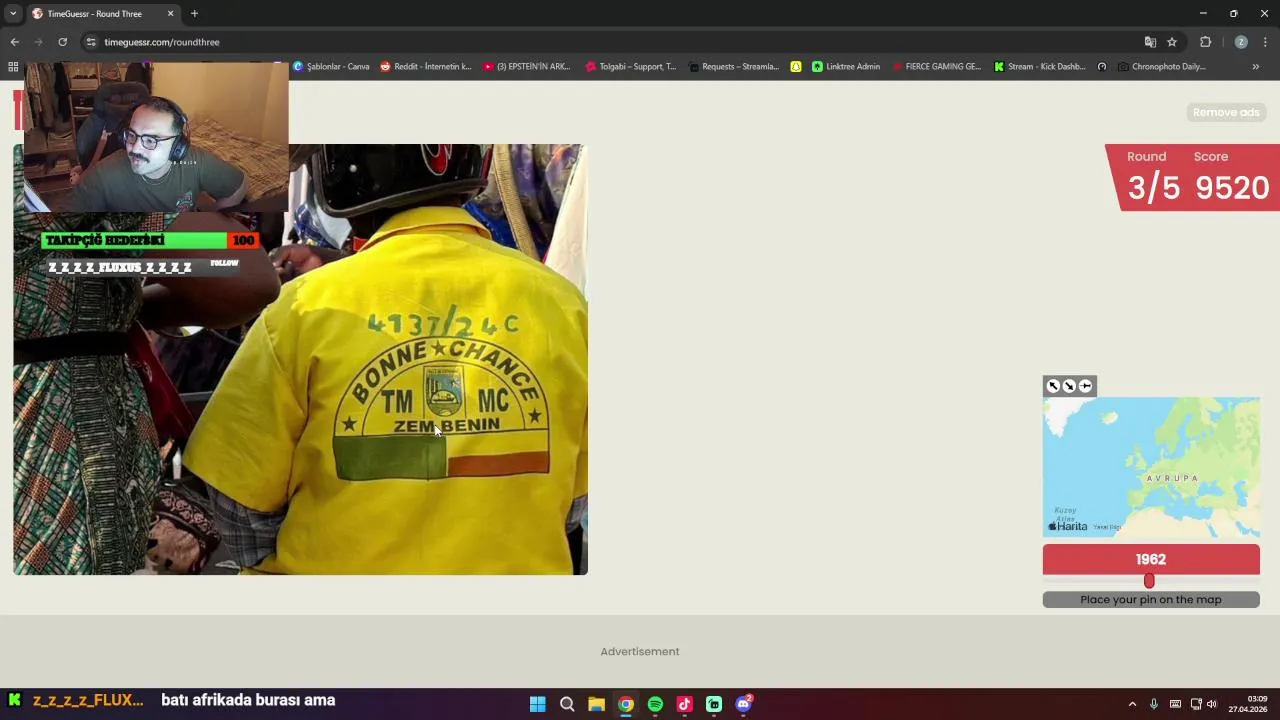Open Discord from the taskbar
This screenshot has width=1280, height=720.
pyautogui.click(x=743, y=704)
